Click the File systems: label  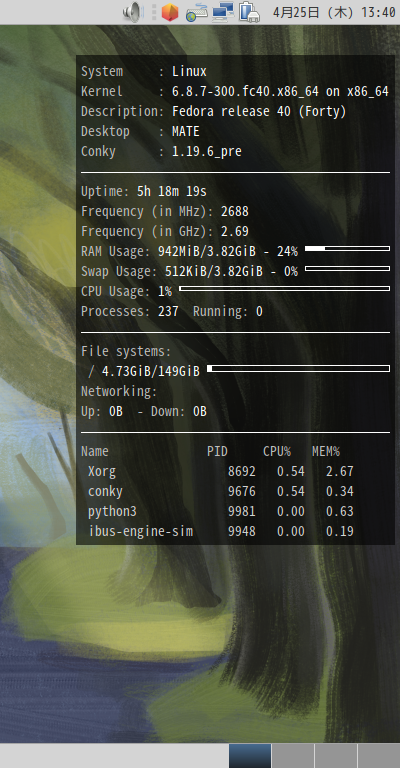tap(126, 352)
